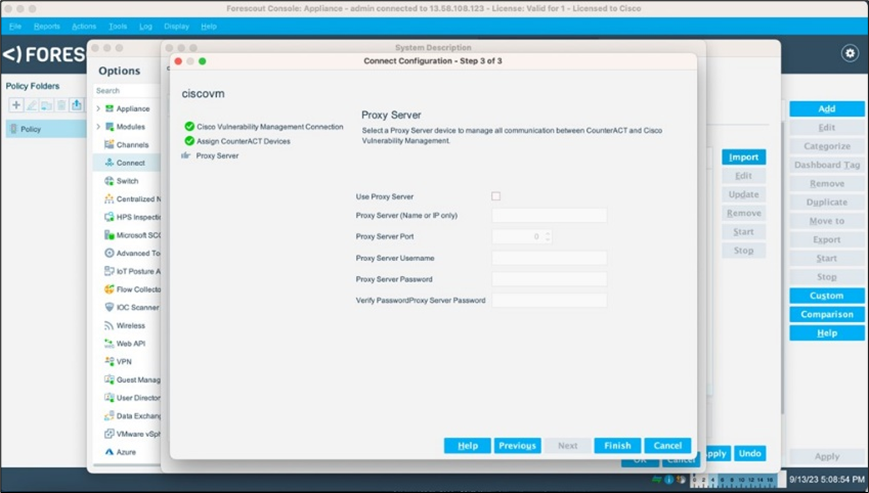Click the VPN icon in Options

109,362
